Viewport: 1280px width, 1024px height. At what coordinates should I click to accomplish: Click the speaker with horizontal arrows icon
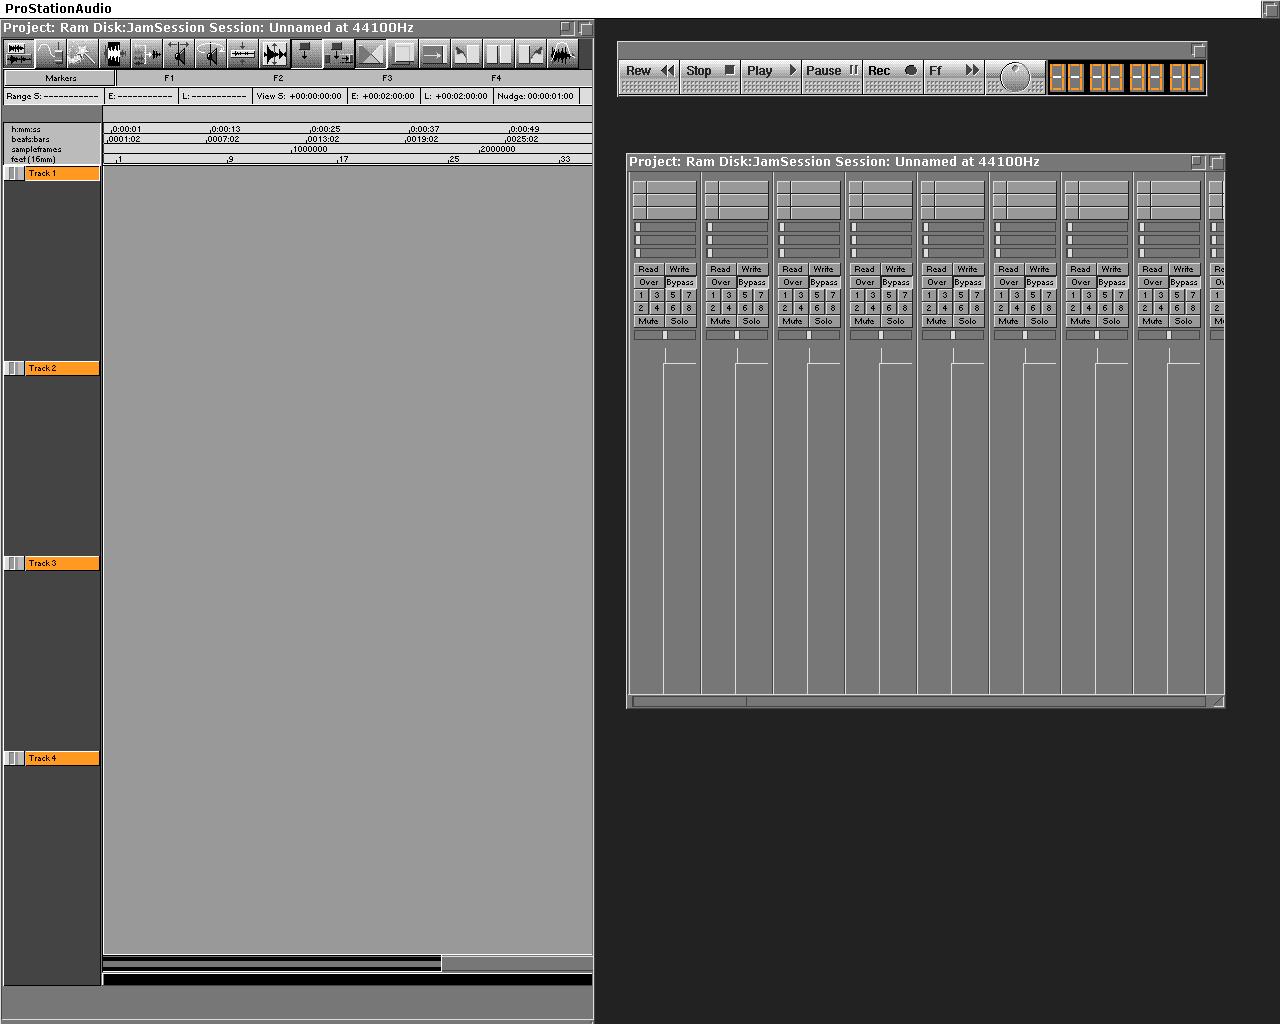(178, 53)
